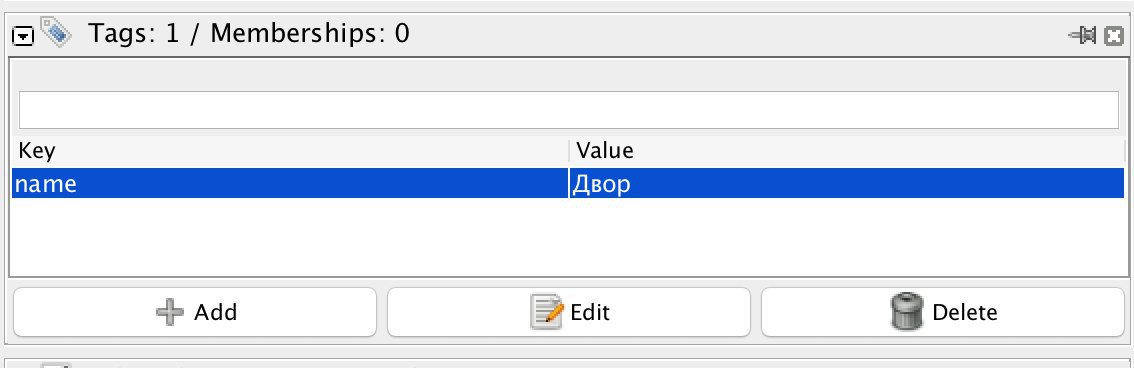Click the Edit button text label
This screenshot has width=1134, height=368.
(x=590, y=312)
